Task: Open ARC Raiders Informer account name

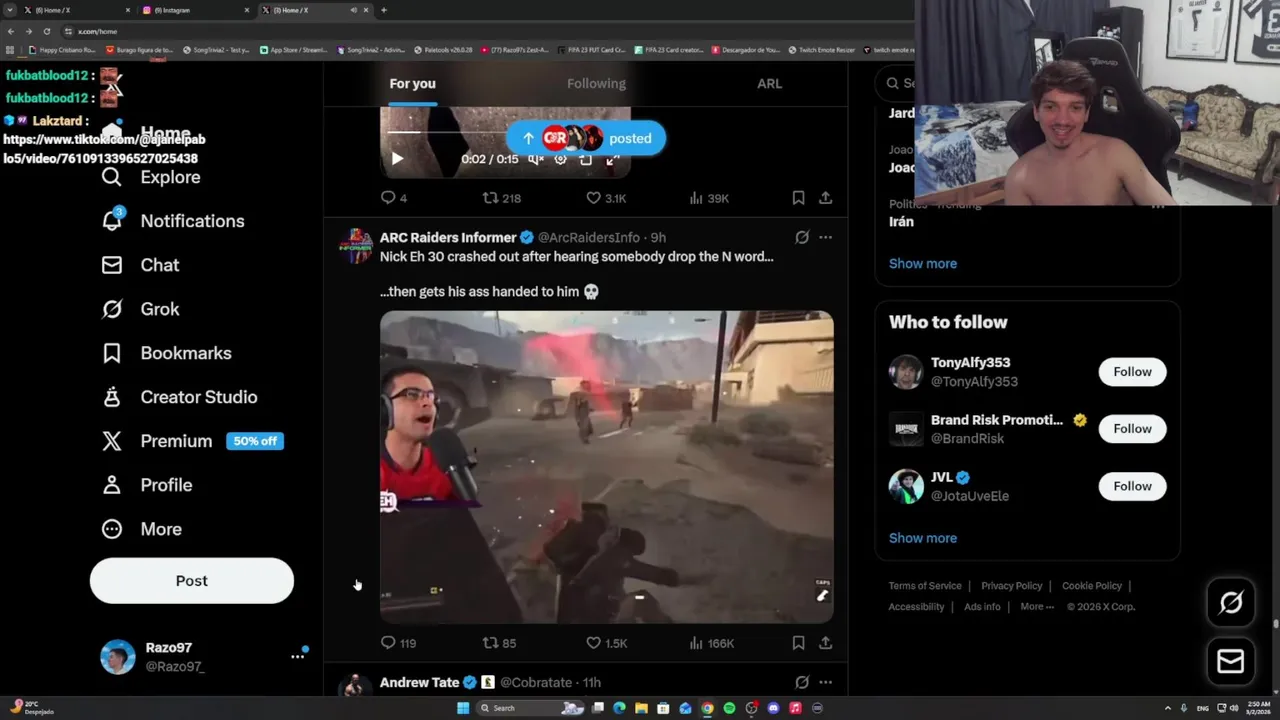Action: [x=448, y=237]
